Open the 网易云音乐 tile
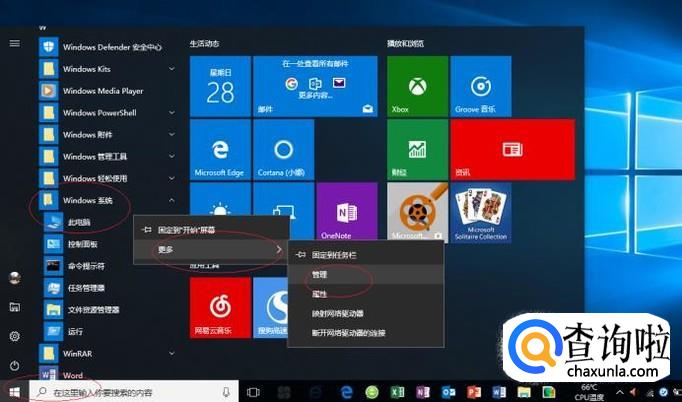Viewport: 682px width, 402px height. (220, 308)
